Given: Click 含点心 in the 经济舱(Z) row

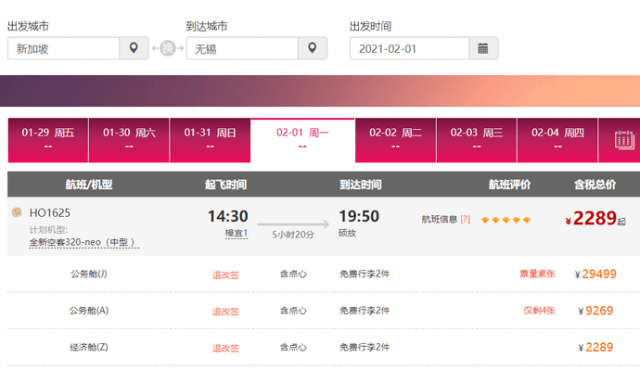Looking at the screenshot, I should 293,347.
